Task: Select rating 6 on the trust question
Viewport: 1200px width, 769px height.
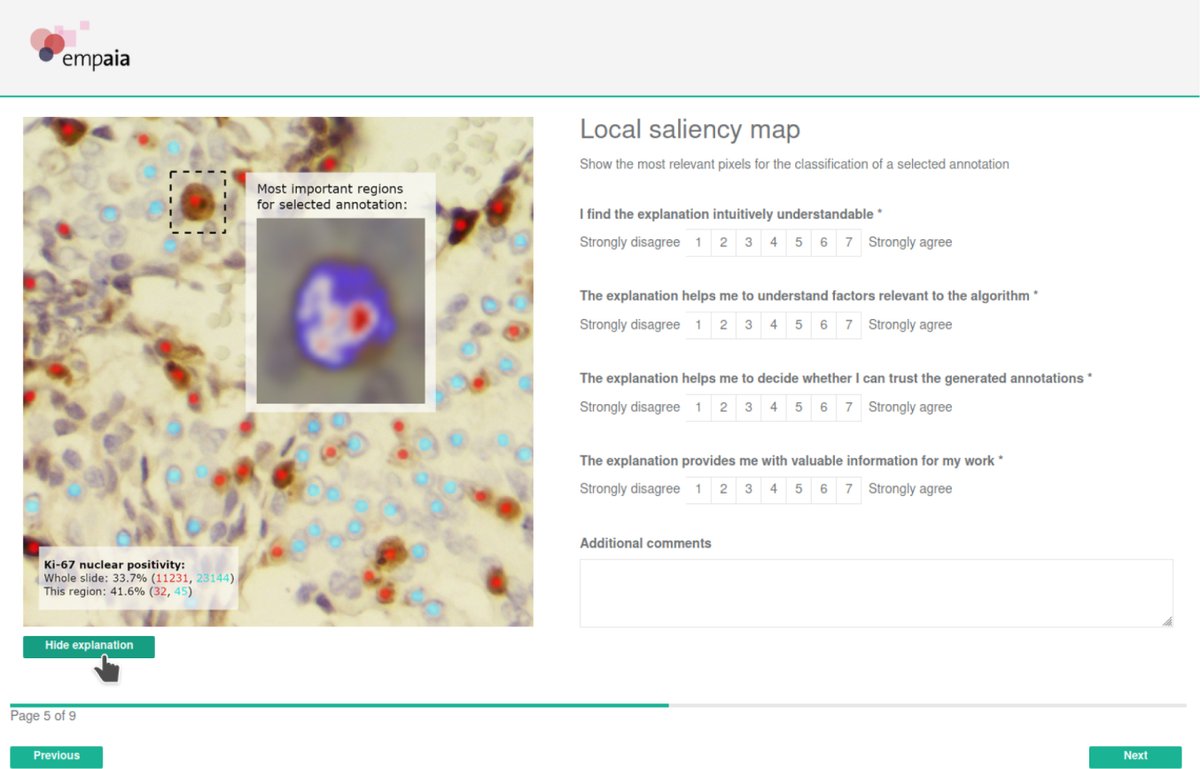Action: click(x=823, y=407)
